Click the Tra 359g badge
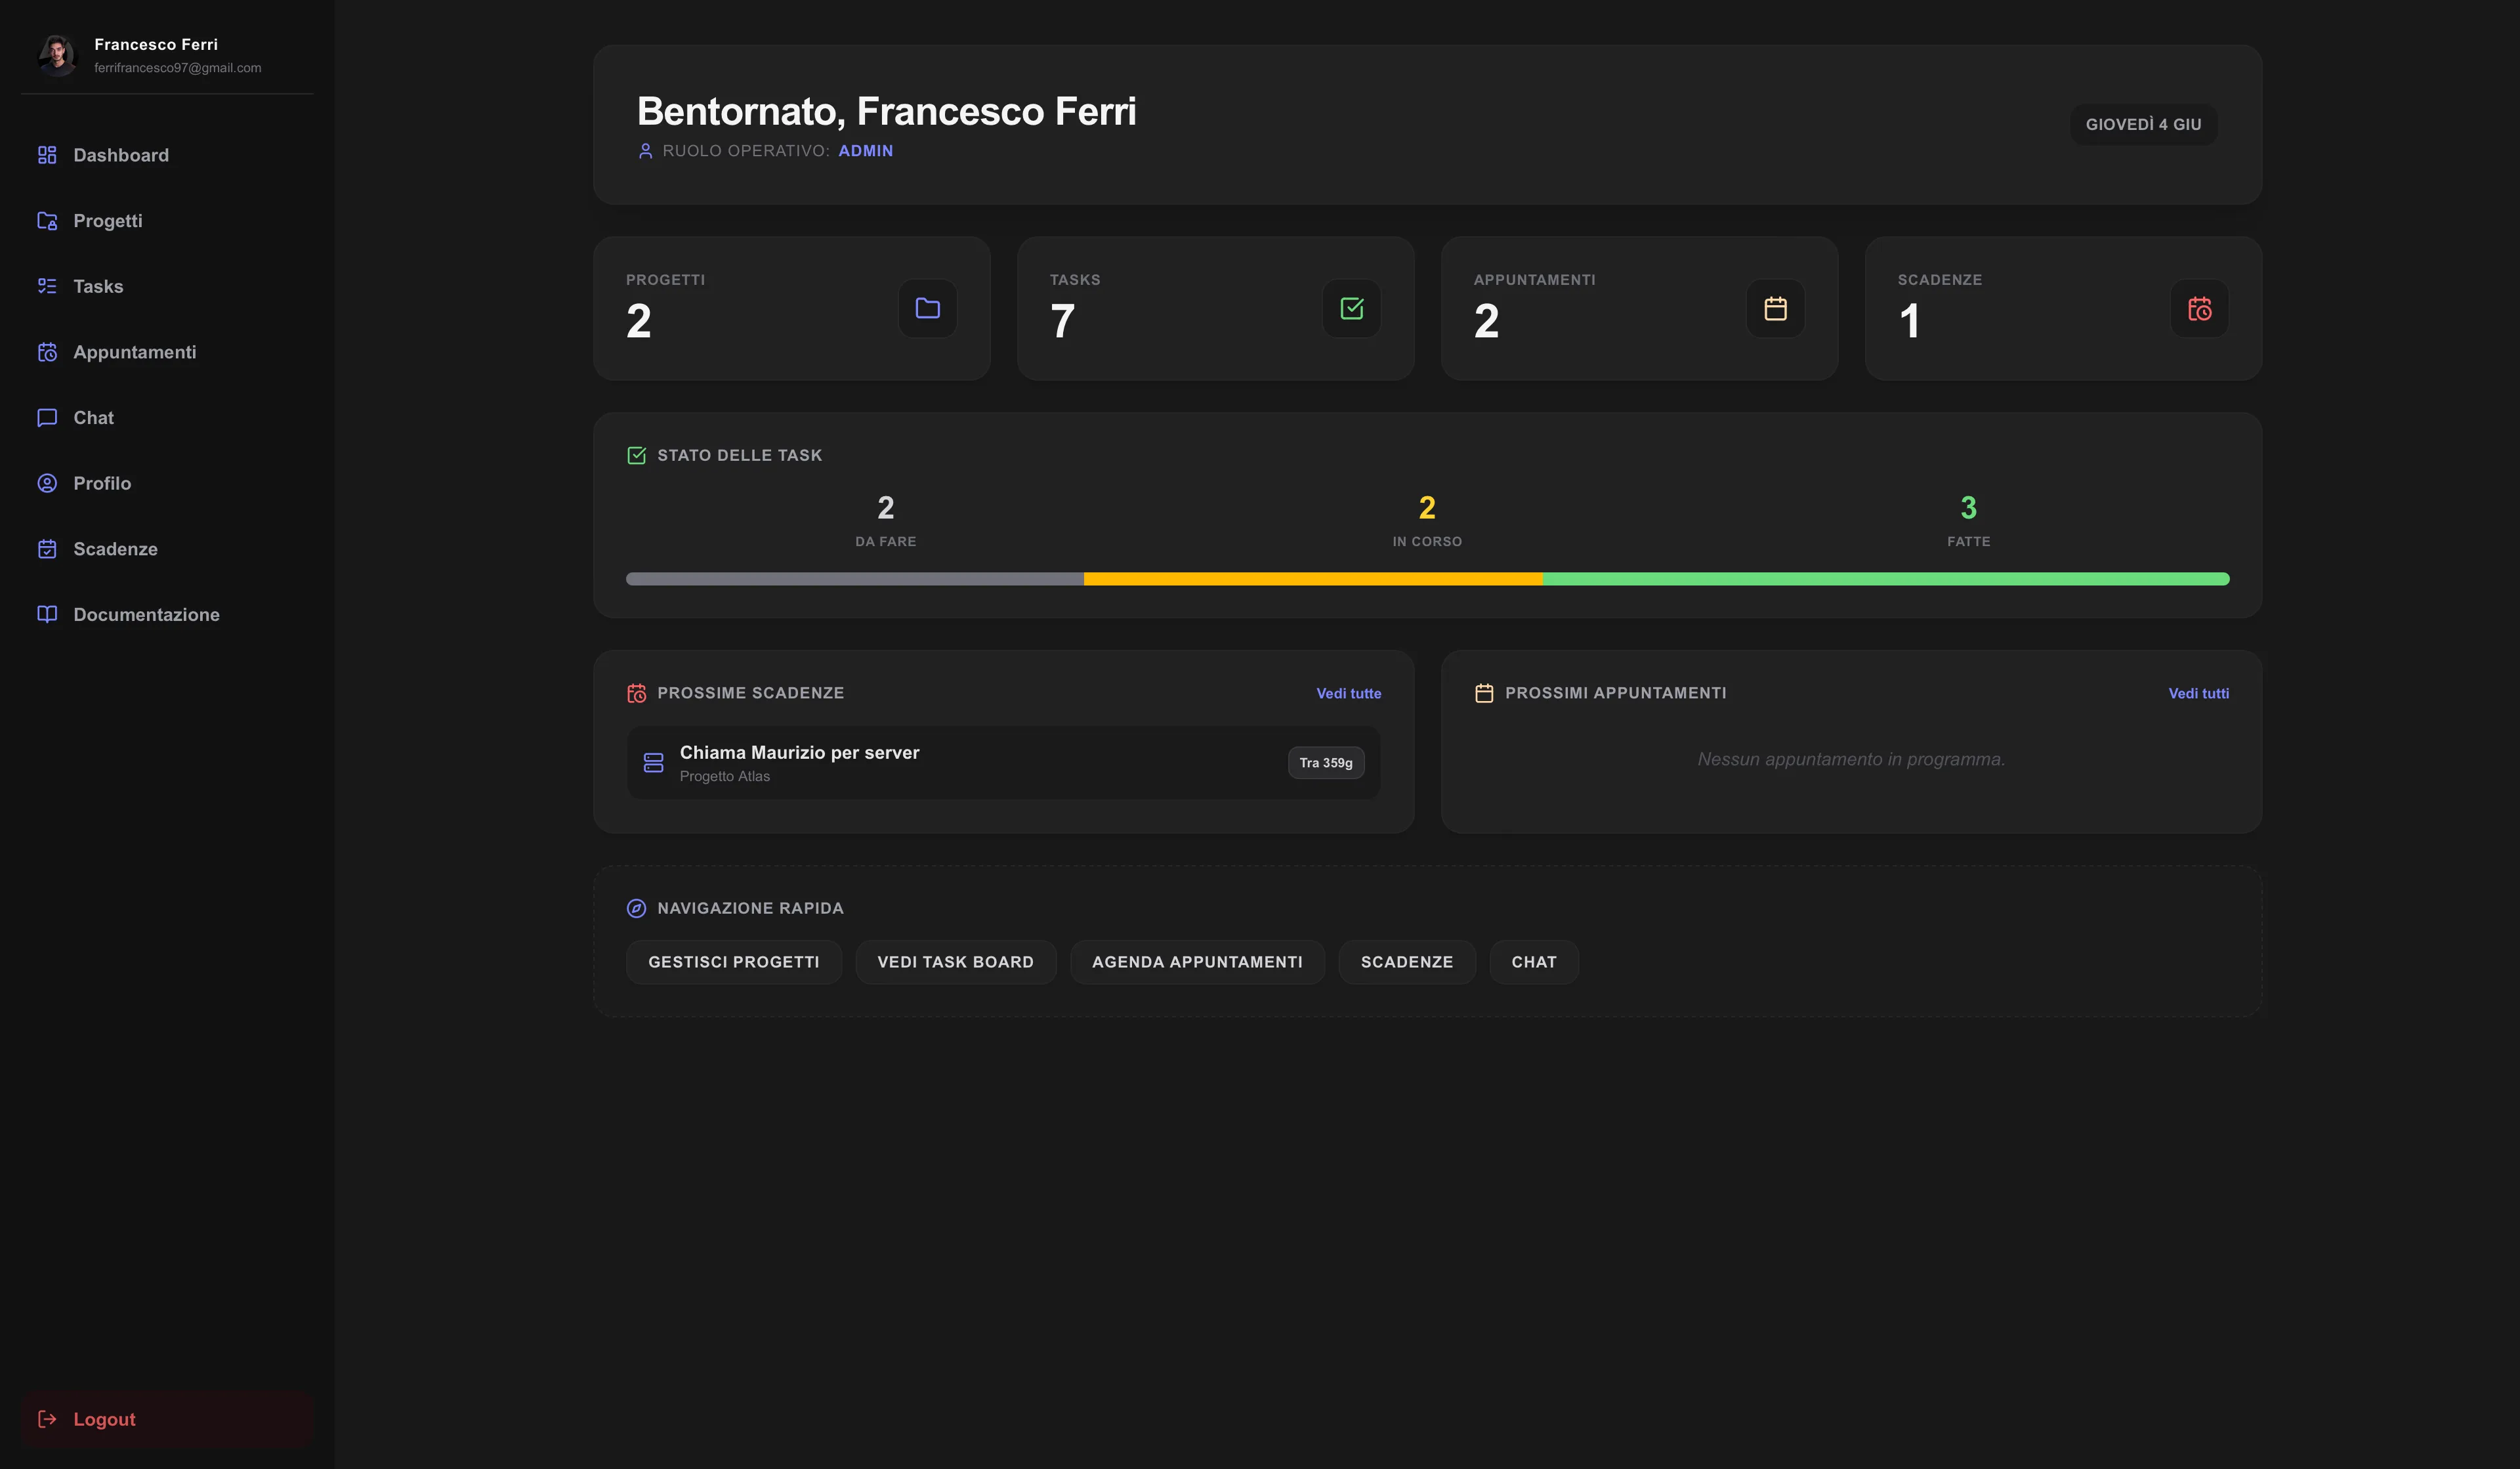2520x1469 pixels. pyautogui.click(x=1326, y=763)
